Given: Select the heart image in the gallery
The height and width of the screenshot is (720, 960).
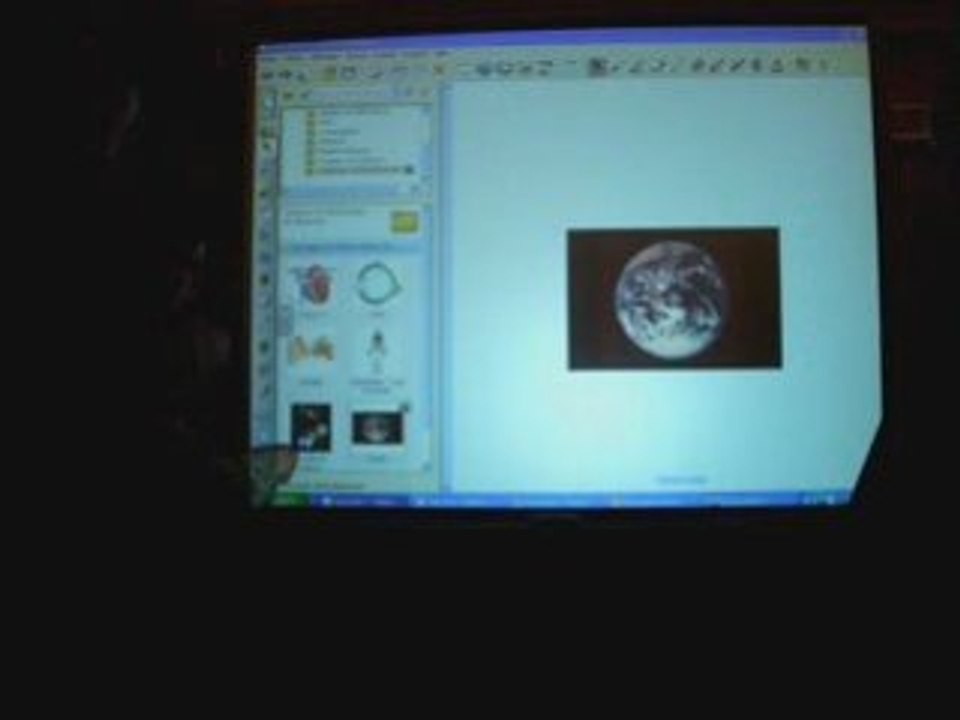Looking at the screenshot, I should pos(313,284).
